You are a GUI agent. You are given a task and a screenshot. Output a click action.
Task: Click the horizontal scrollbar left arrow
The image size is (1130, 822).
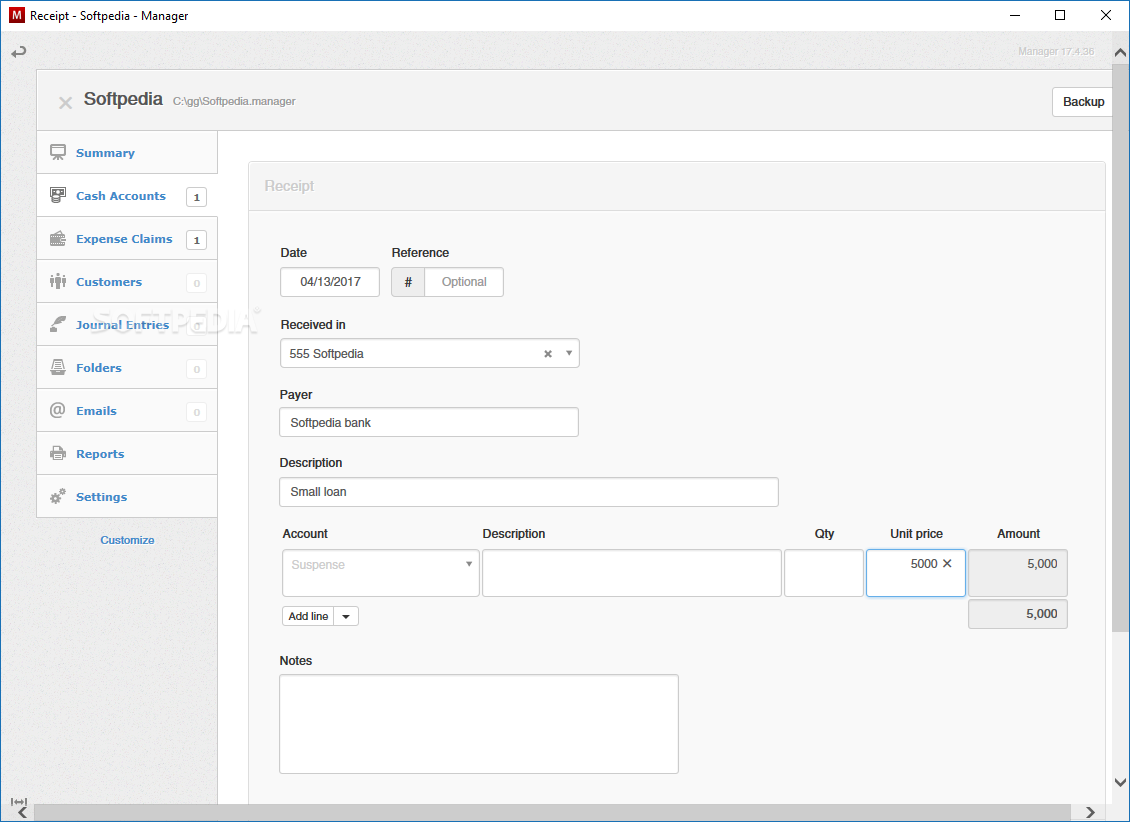pos(22,813)
